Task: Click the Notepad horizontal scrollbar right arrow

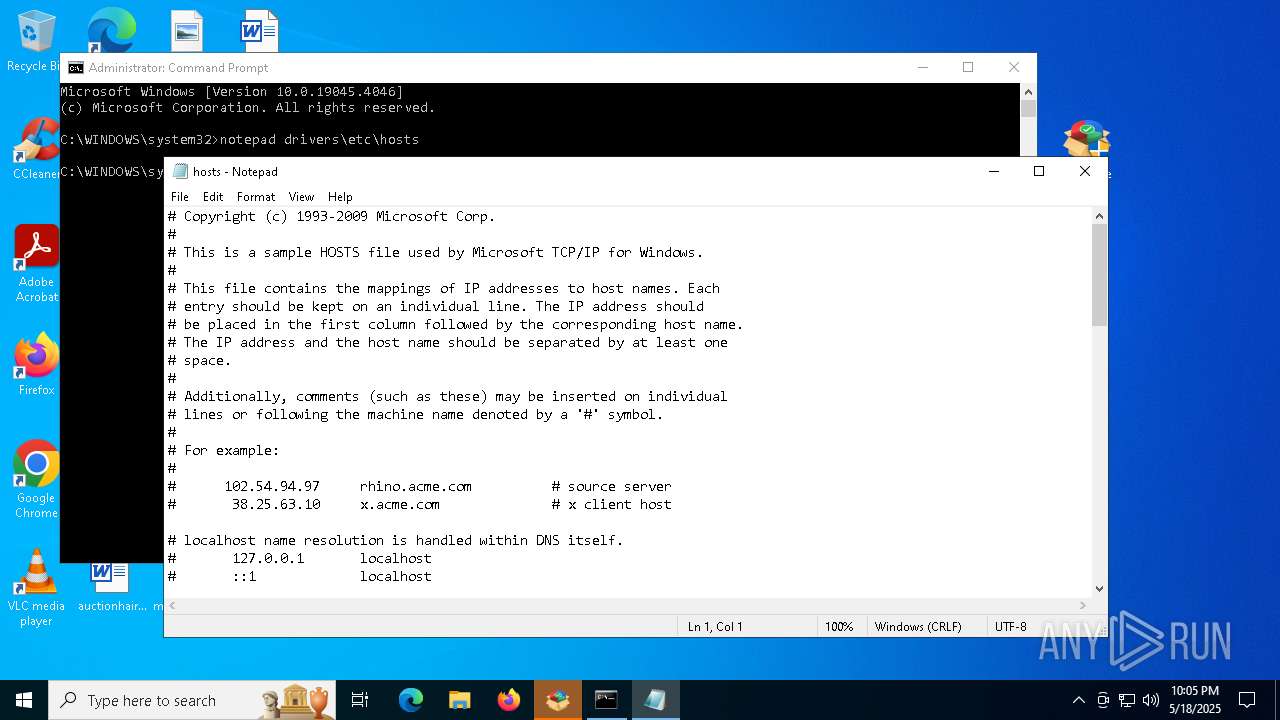Action: (x=1082, y=605)
